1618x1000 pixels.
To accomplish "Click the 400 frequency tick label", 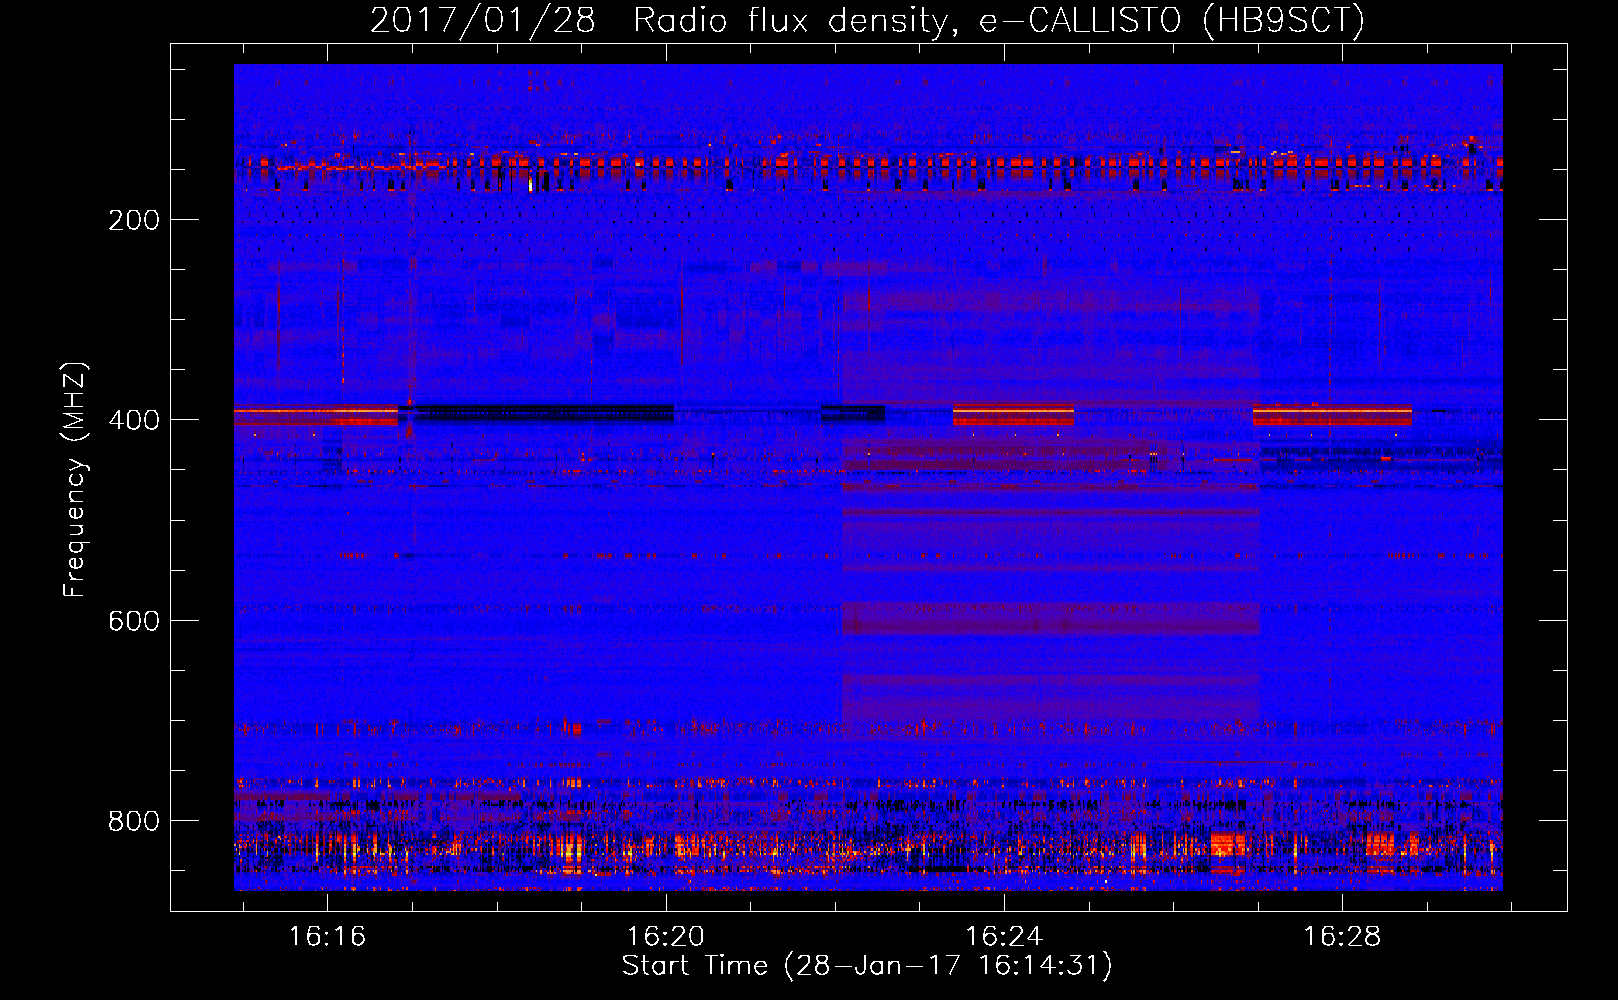I will (x=134, y=420).
